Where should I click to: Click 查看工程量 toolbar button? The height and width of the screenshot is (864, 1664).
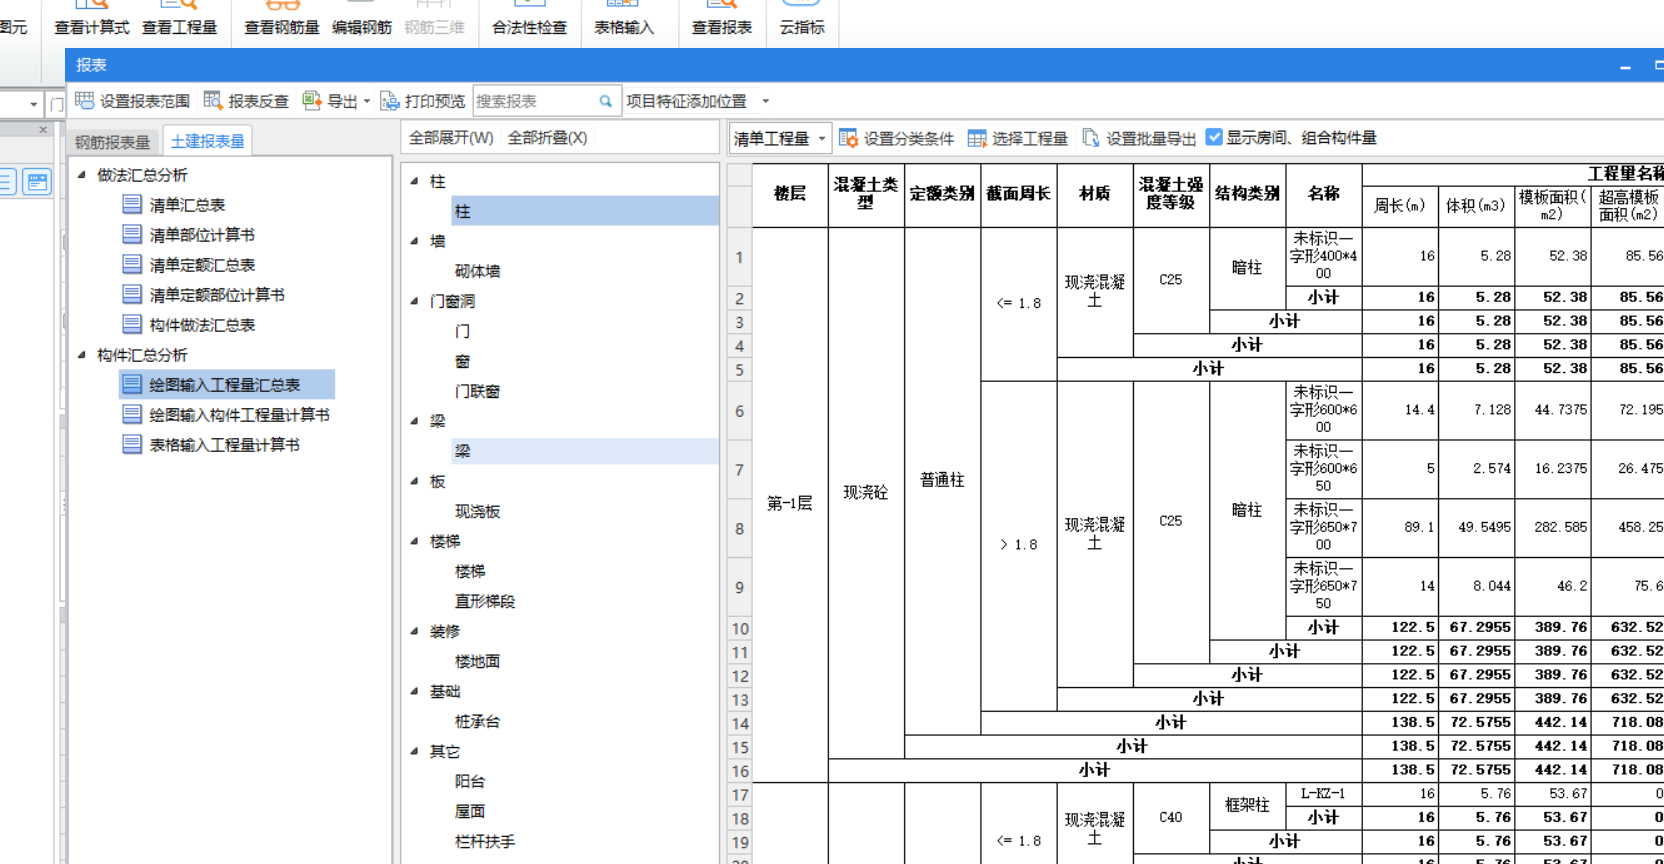point(180,19)
